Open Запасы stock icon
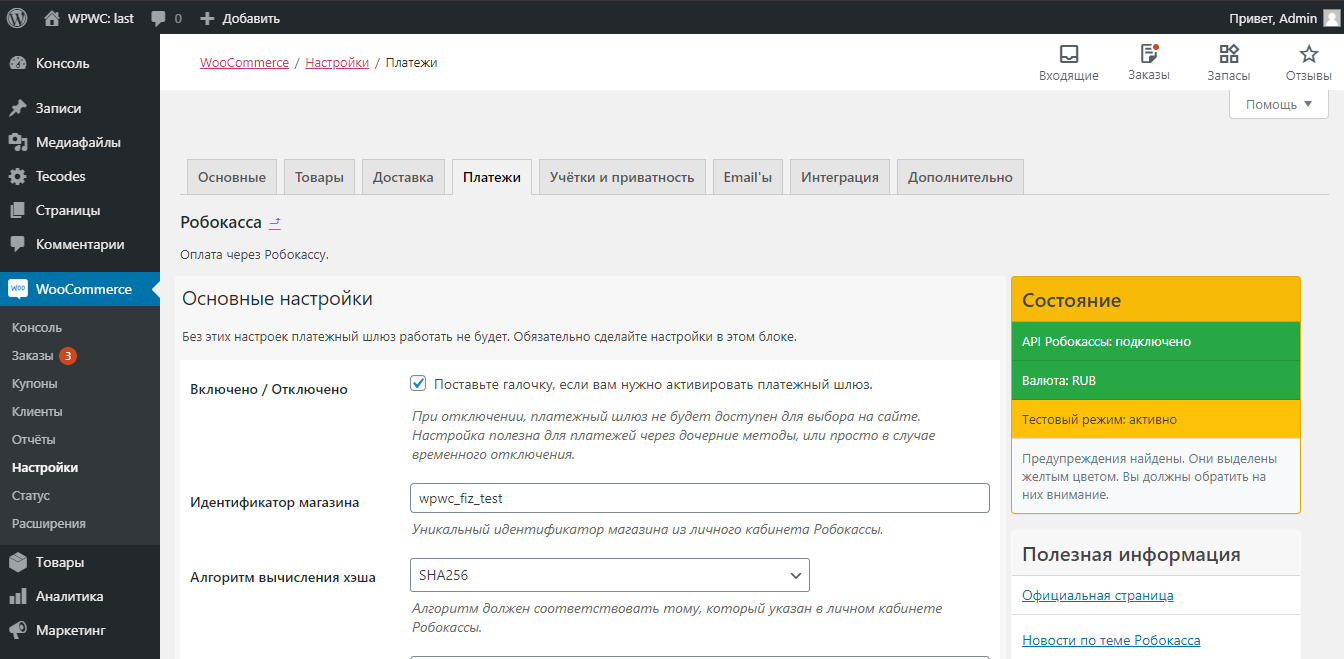Image resolution: width=1344 pixels, height=659 pixels. point(1229,54)
